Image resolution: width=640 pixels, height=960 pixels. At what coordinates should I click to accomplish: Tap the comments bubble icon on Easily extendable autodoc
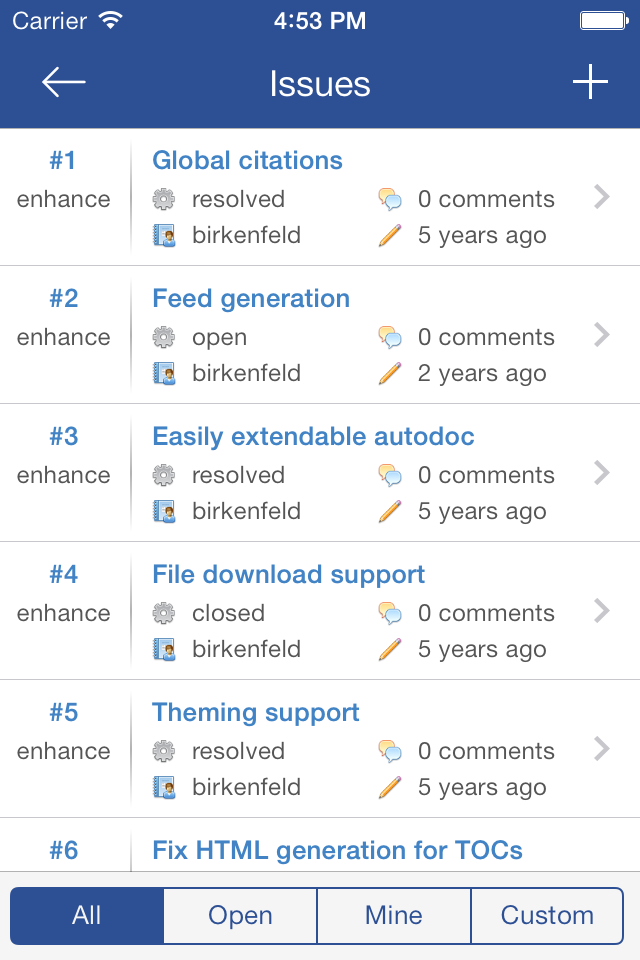390,475
